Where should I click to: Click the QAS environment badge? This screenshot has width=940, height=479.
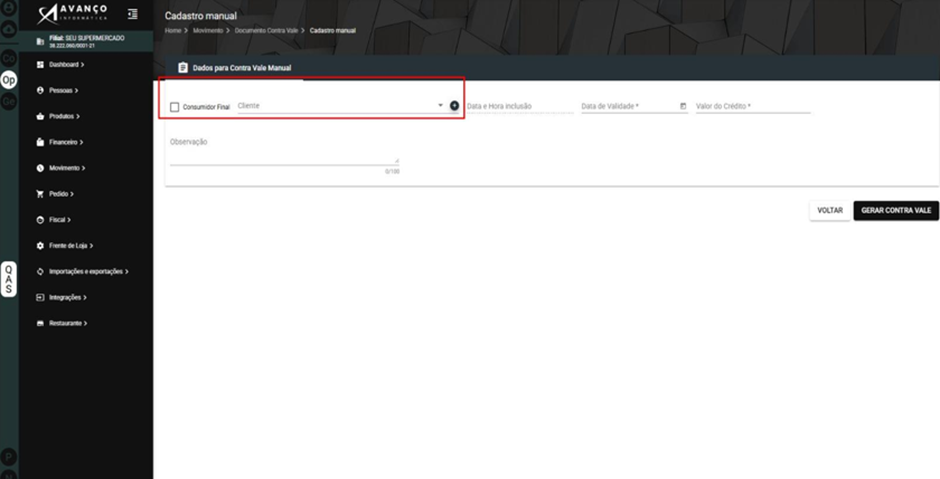[8, 279]
